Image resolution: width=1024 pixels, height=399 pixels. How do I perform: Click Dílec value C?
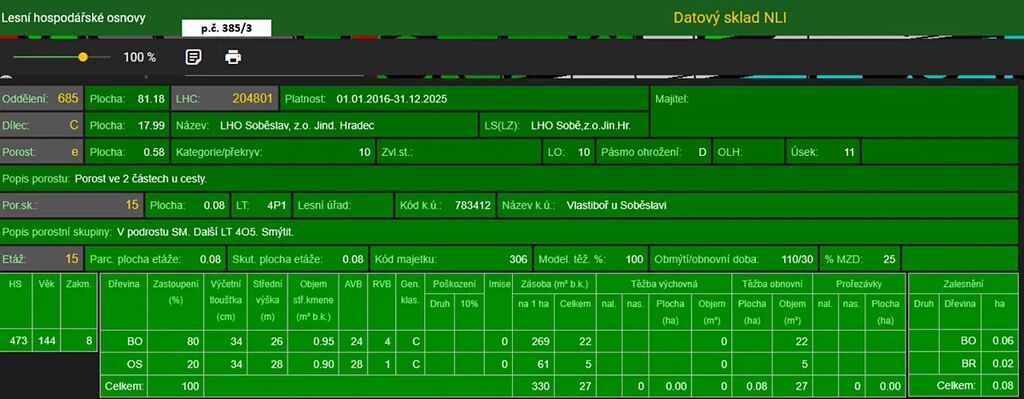[x=74, y=125]
